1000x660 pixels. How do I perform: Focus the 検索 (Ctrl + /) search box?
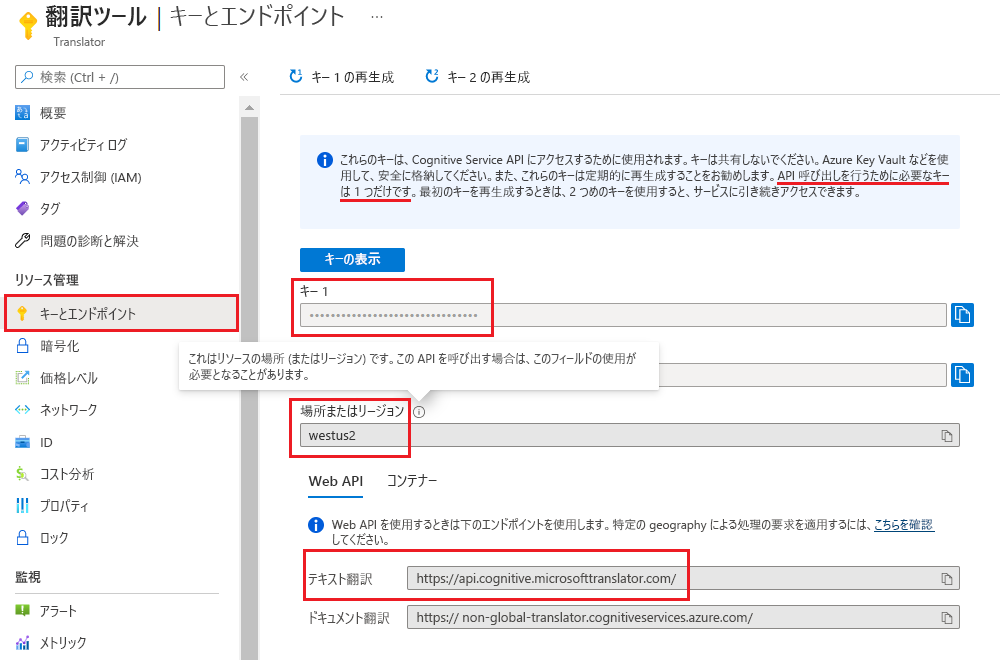pos(120,77)
